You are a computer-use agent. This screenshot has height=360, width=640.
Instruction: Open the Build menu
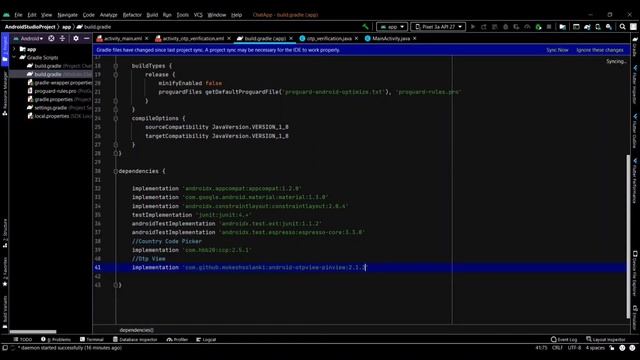pos(152,15)
